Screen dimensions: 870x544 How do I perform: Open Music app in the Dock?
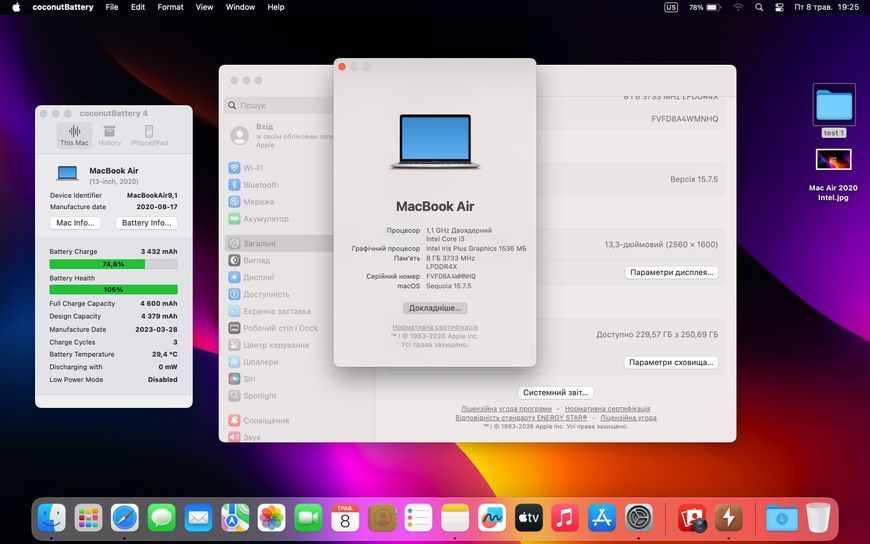pos(565,518)
